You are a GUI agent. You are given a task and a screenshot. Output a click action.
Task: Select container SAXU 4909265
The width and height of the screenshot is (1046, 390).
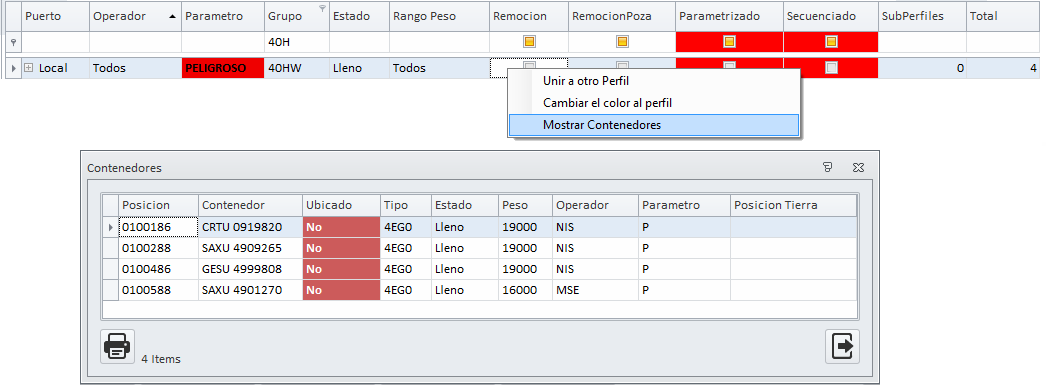[250, 248]
